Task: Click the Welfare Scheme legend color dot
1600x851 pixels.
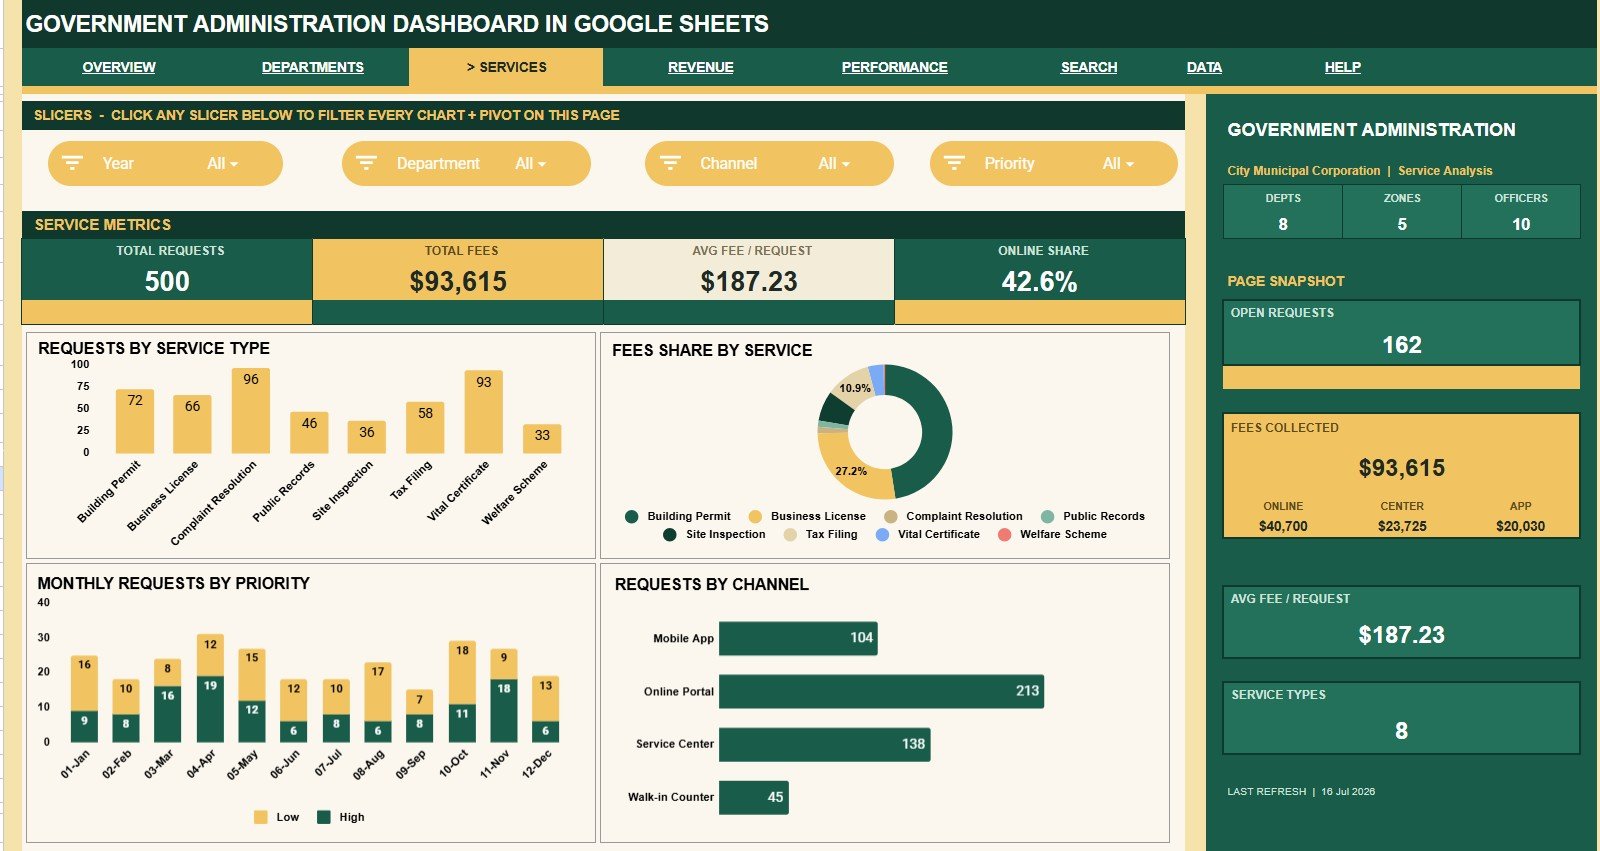Action: (1004, 535)
